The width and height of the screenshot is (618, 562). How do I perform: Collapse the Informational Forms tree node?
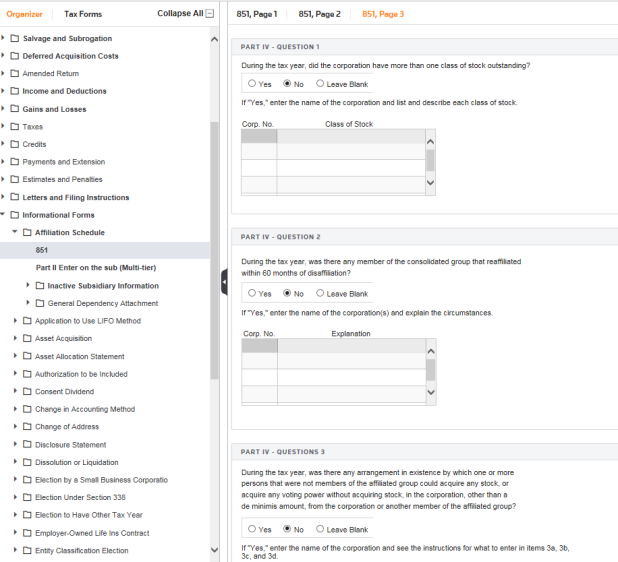pos(4,215)
